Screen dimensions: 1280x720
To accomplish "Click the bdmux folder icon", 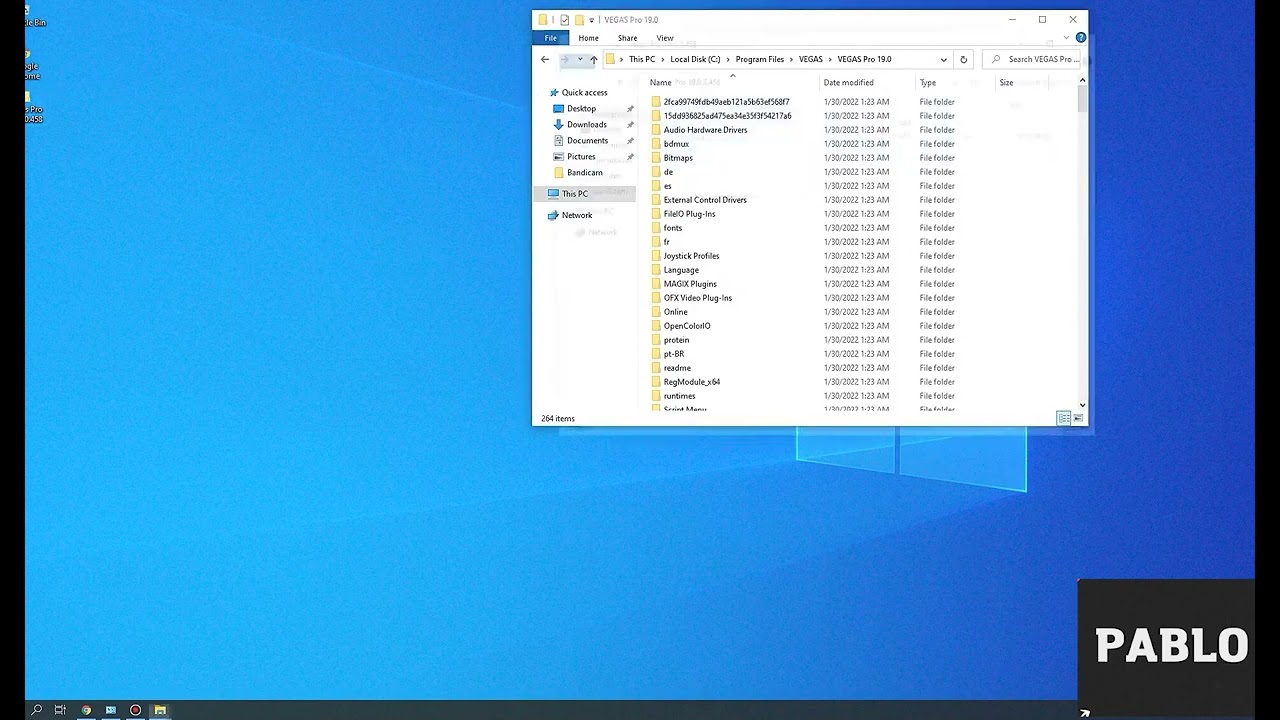I will coord(656,144).
